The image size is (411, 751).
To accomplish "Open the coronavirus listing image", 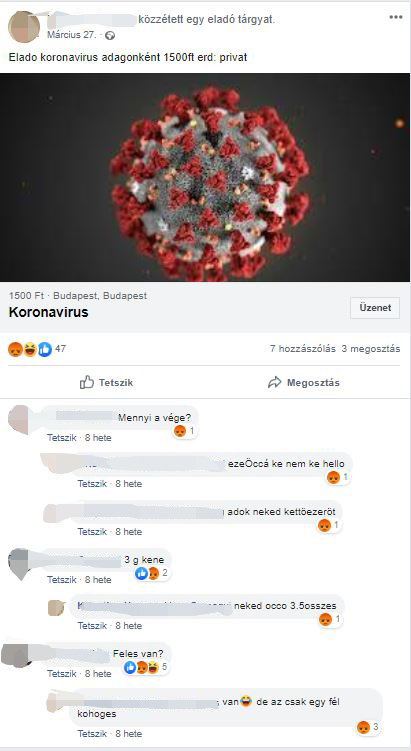I will (205, 177).
